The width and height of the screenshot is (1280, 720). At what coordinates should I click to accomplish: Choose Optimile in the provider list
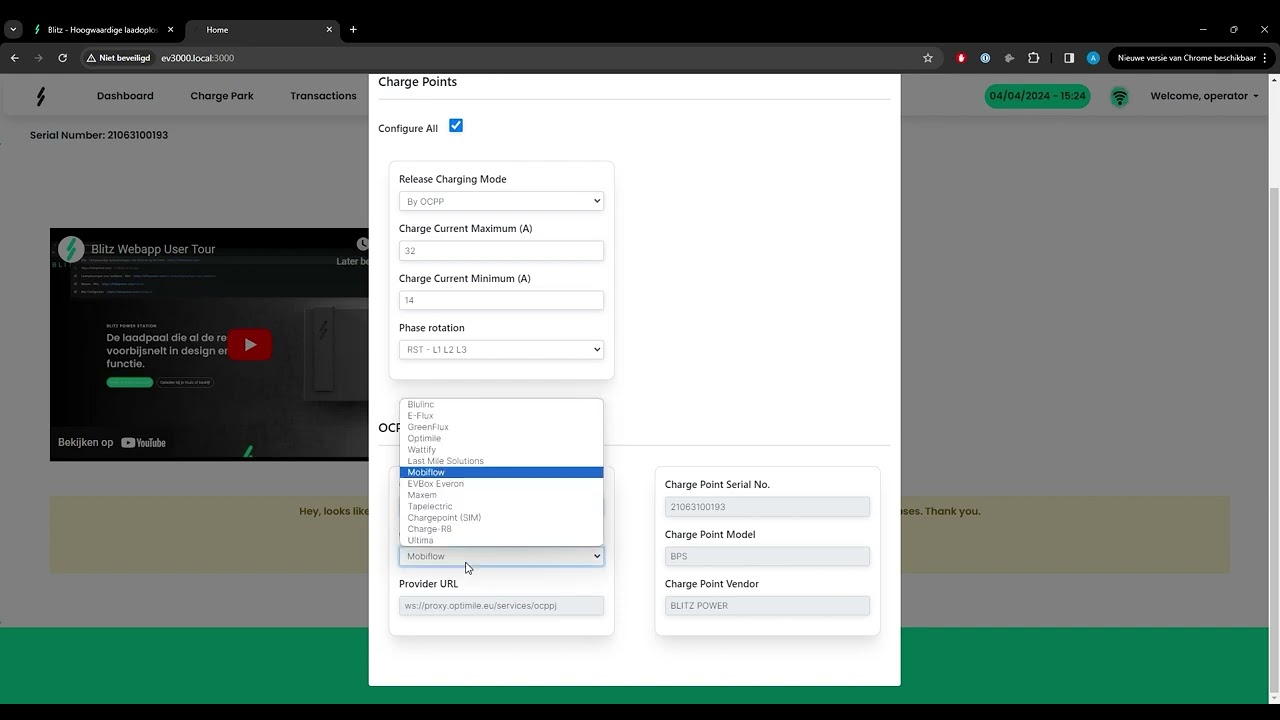[501, 438]
